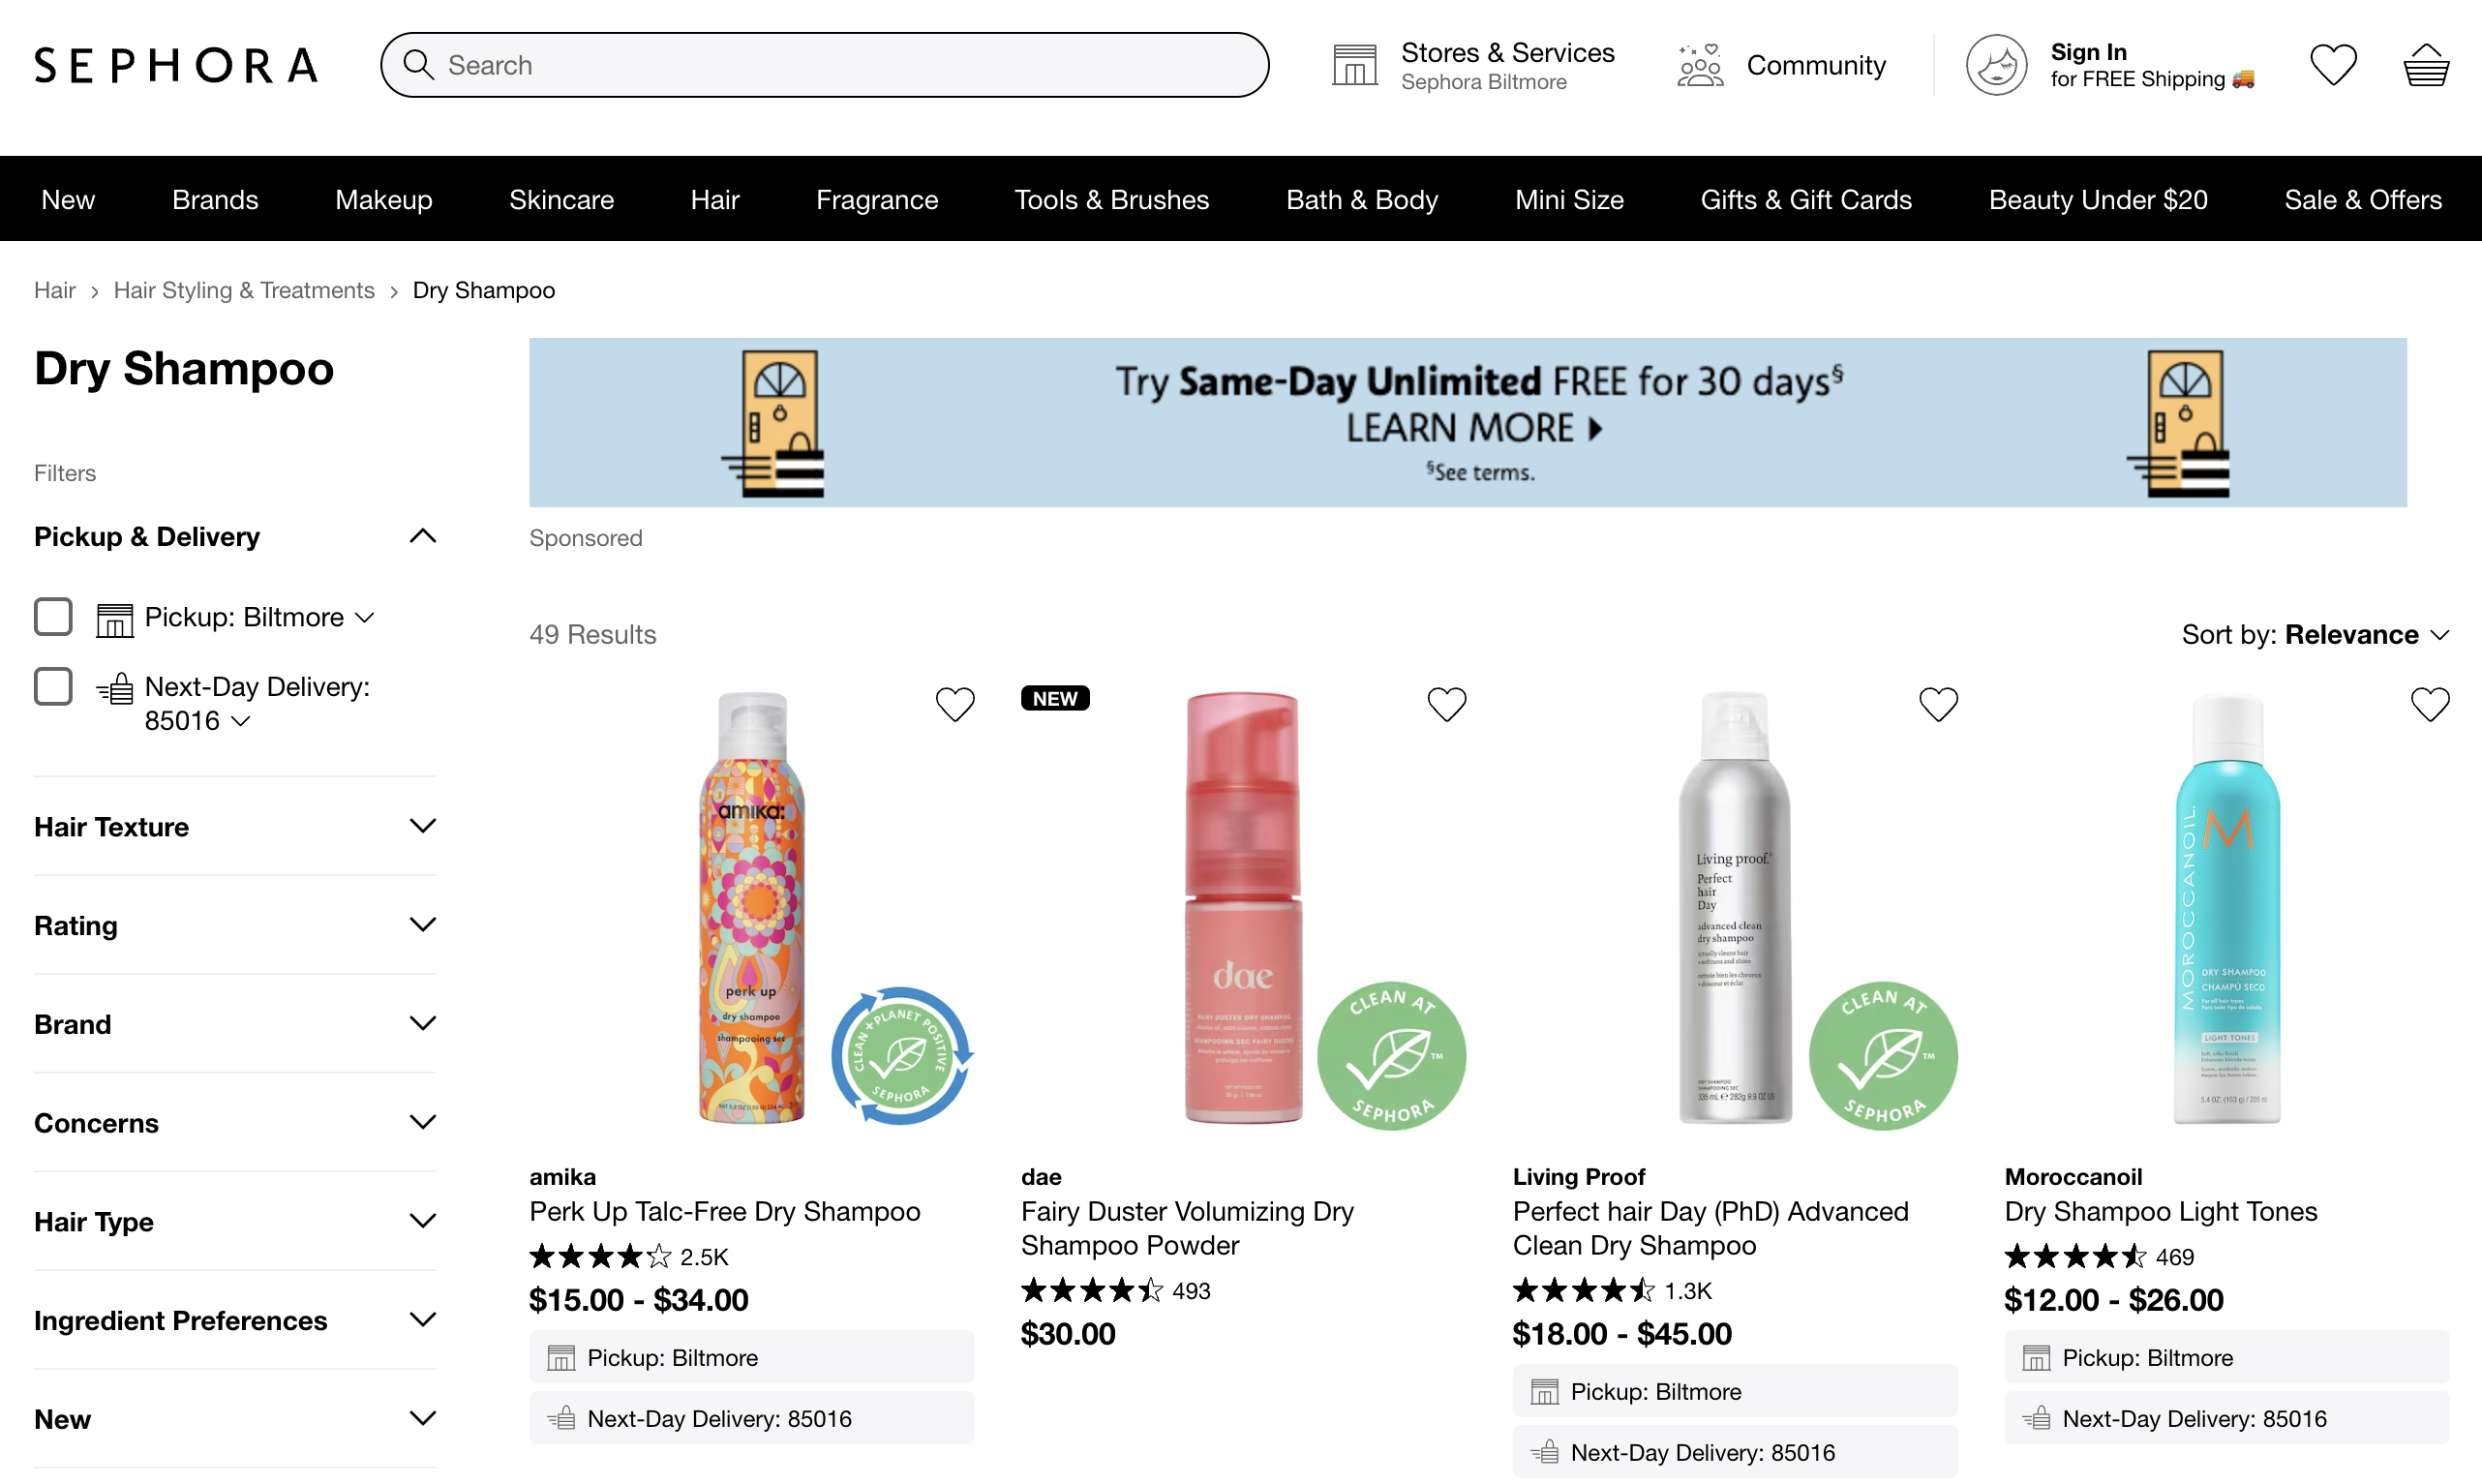
Task: Open Hair Styling & Treatments breadcrumb link
Action: click(244, 290)
